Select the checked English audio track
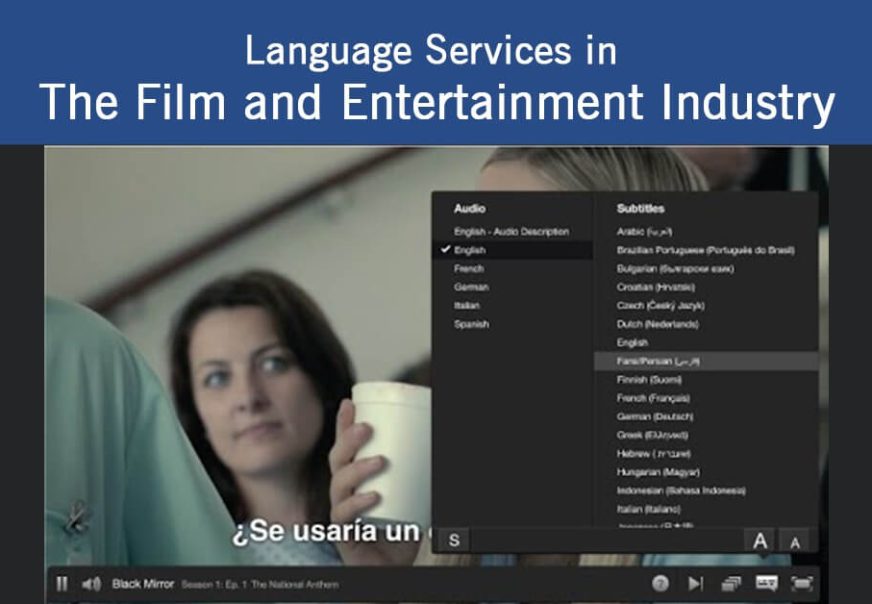 (512, 250)
